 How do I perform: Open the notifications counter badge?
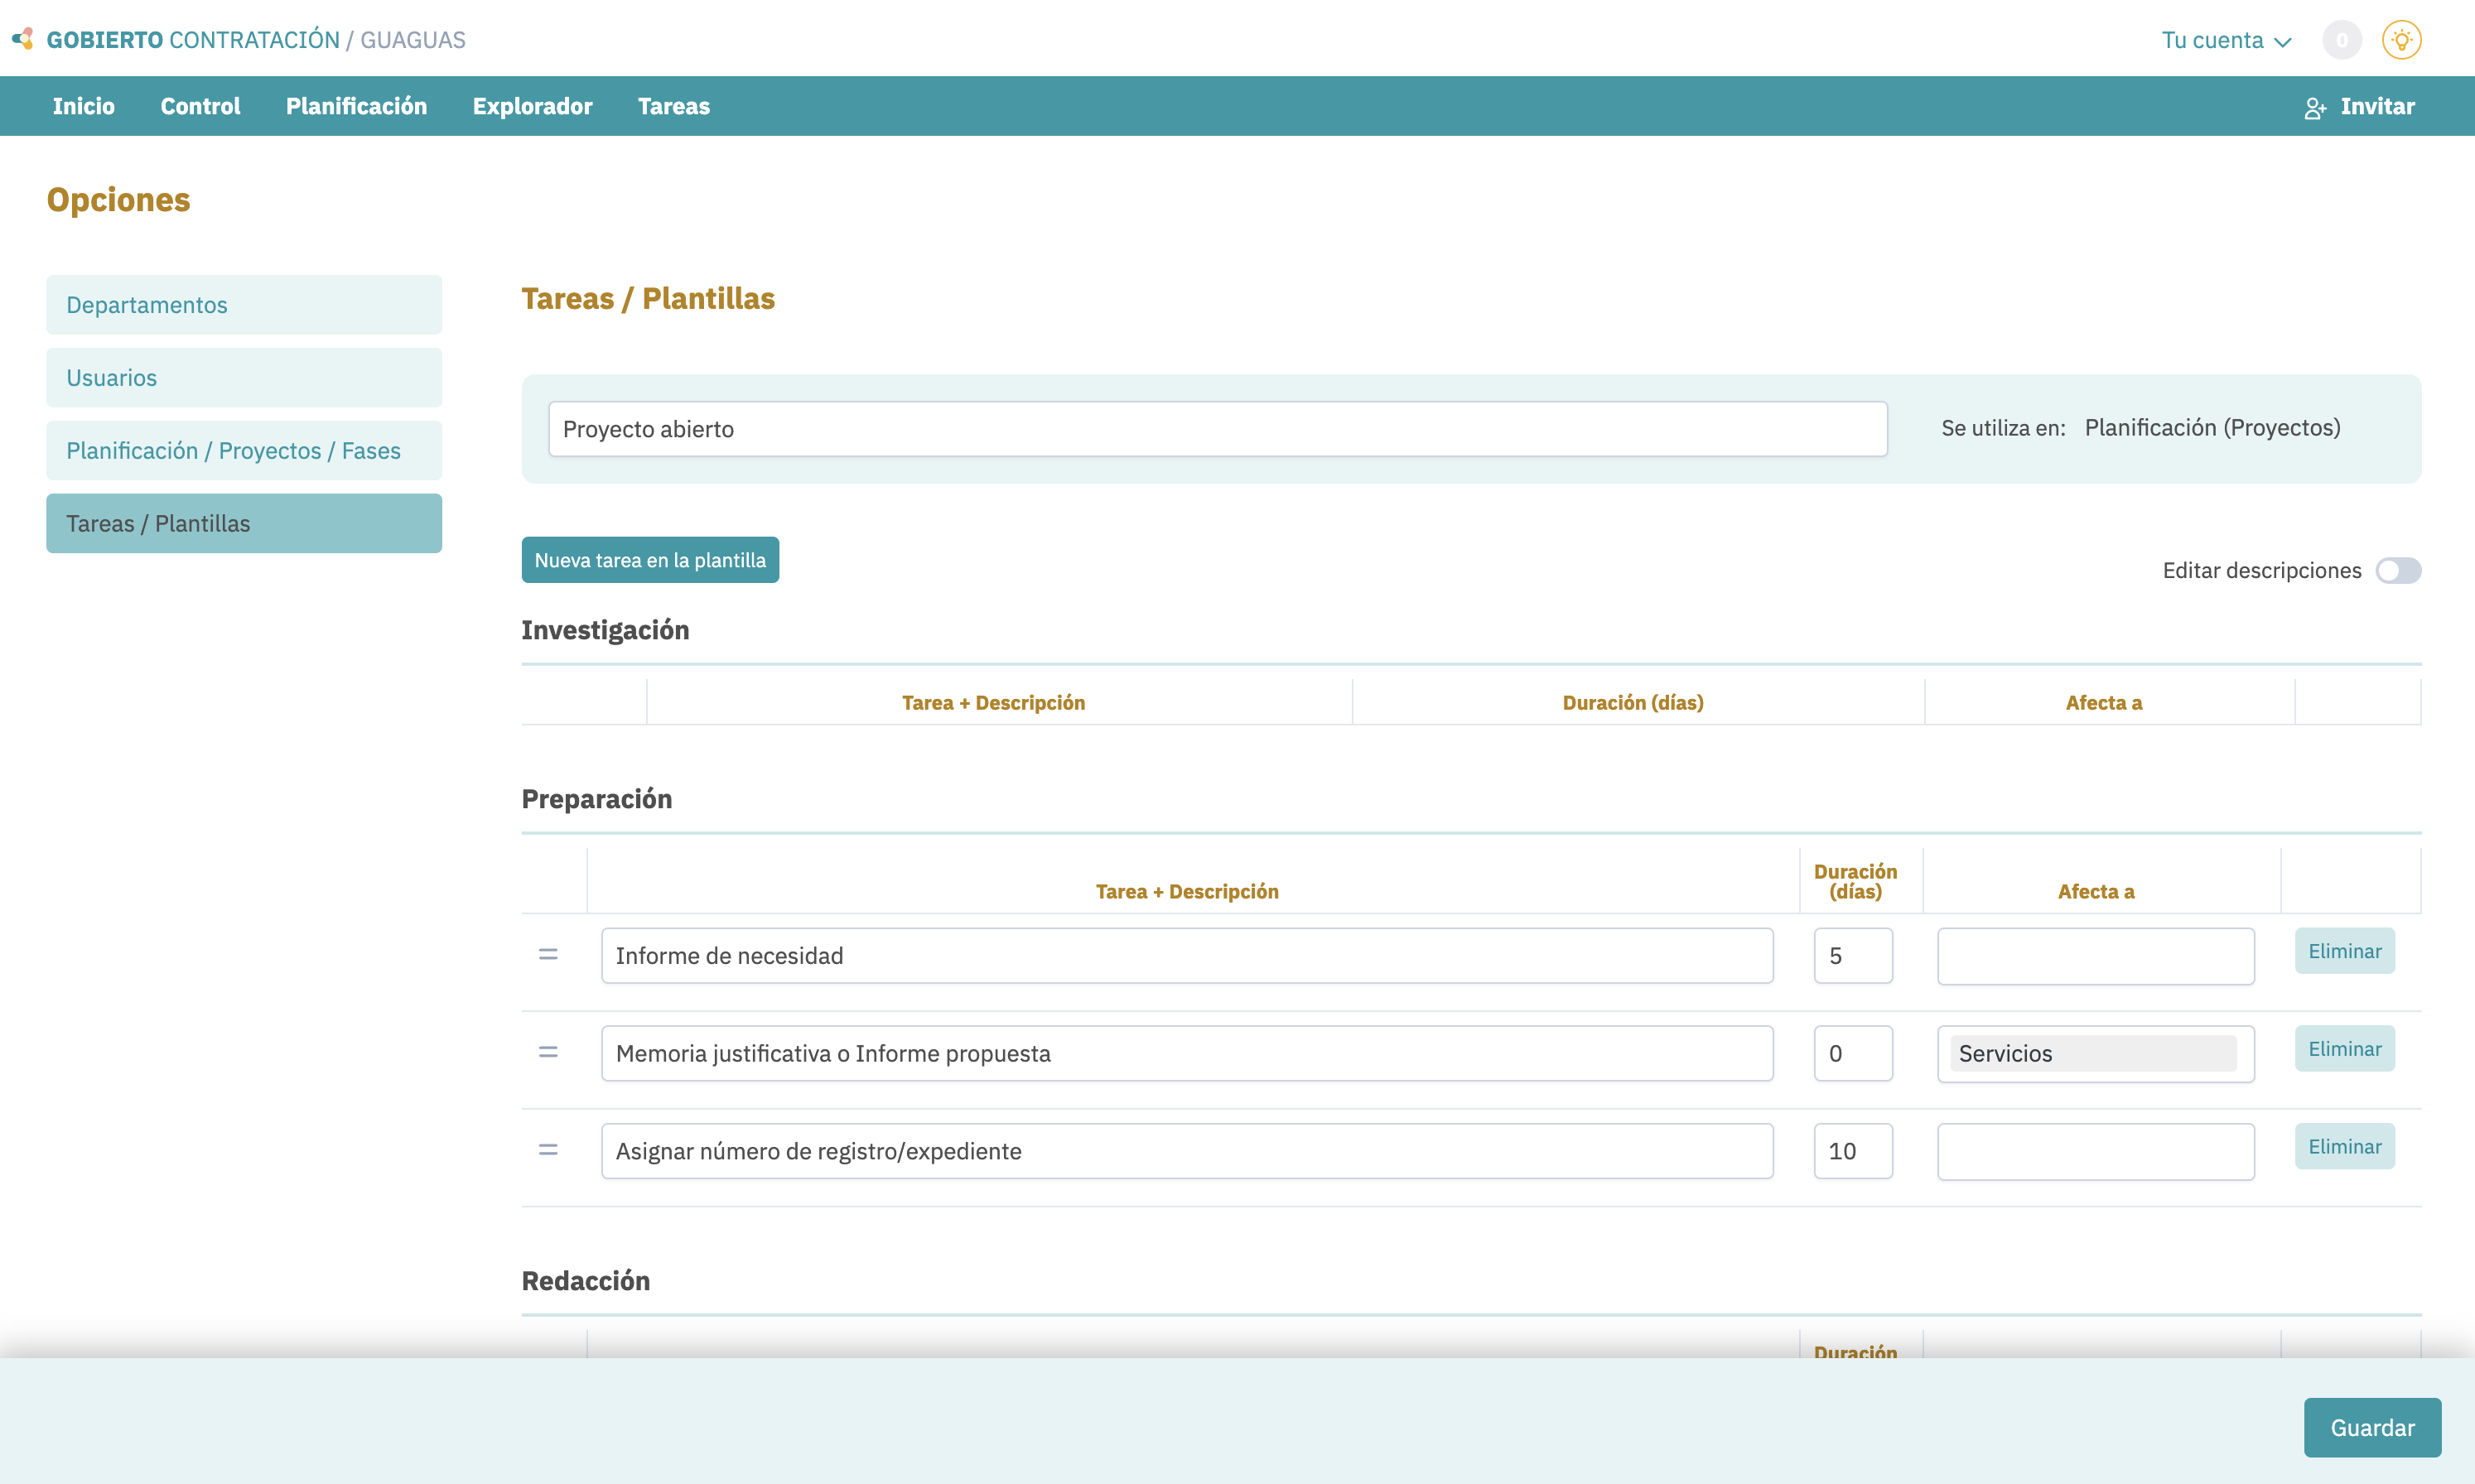[2341, 40]
